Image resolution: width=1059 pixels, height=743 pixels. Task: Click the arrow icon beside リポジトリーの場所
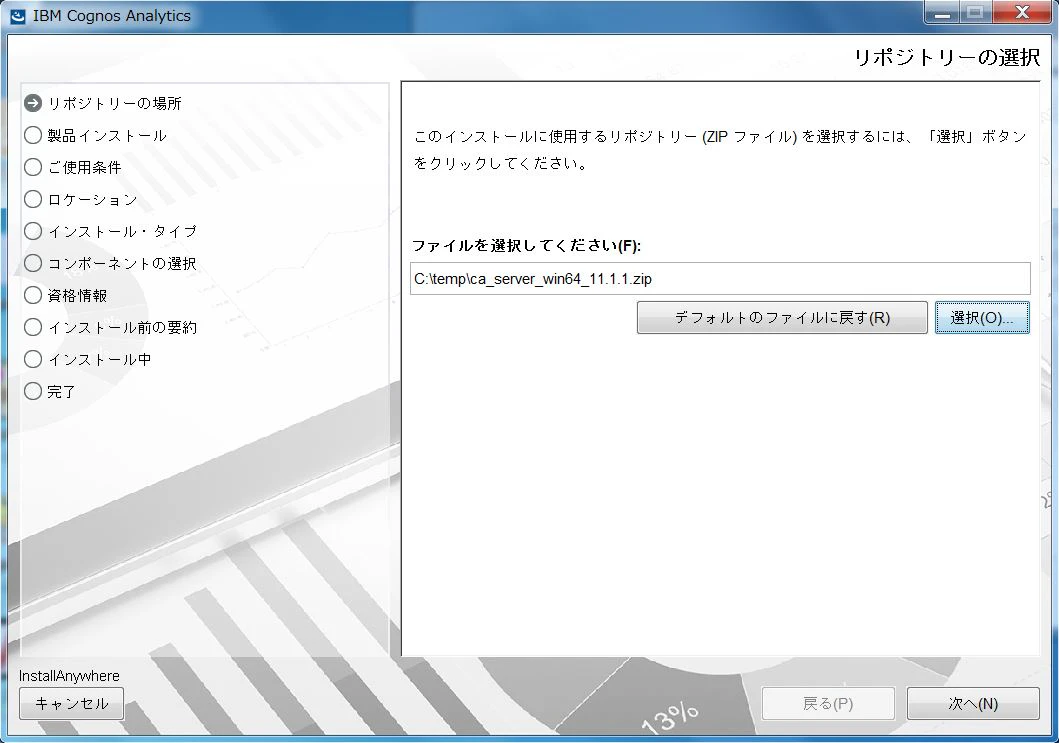click(33, 103)
